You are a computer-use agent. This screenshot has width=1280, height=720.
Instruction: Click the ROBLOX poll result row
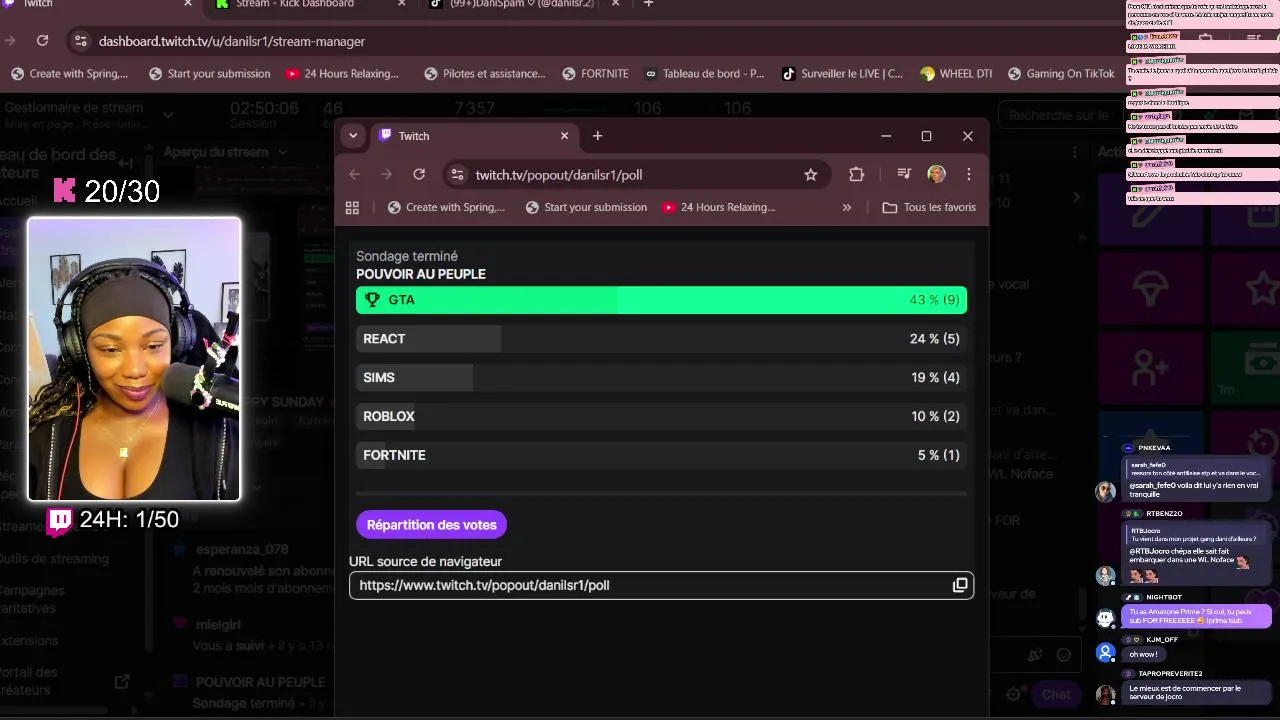(661, 416)
